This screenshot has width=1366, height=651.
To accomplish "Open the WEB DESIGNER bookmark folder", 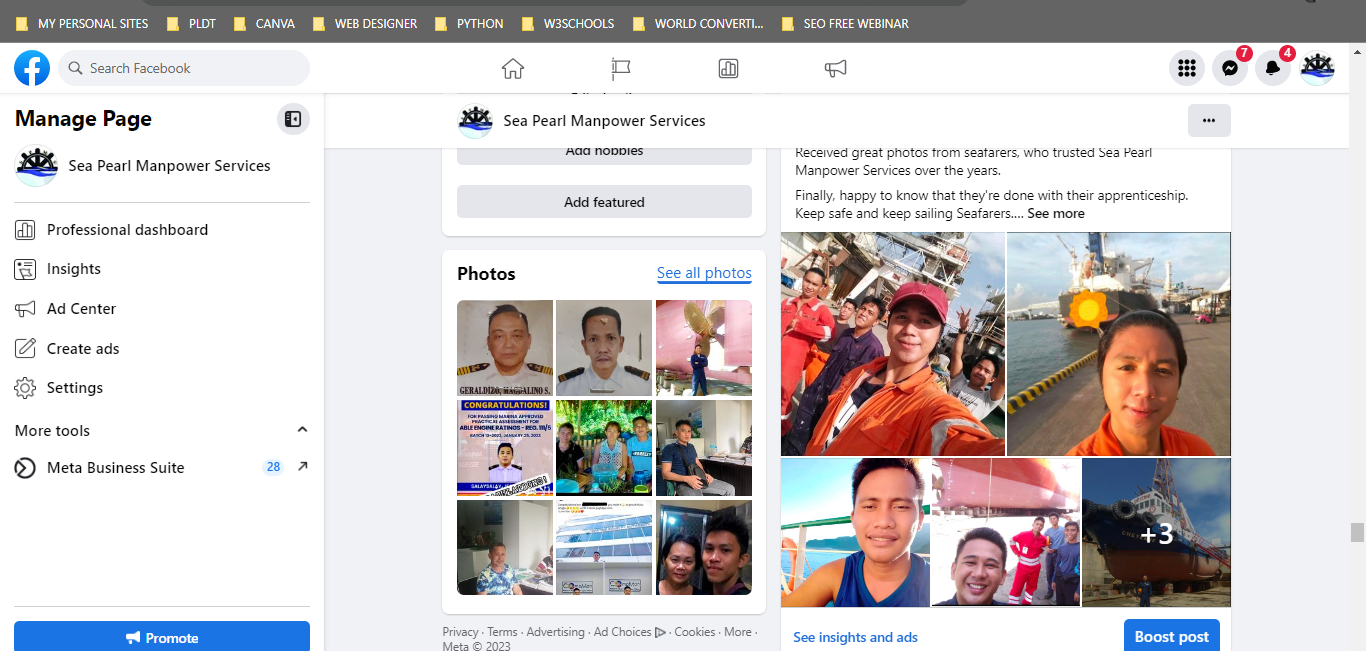I will point(365,23).
